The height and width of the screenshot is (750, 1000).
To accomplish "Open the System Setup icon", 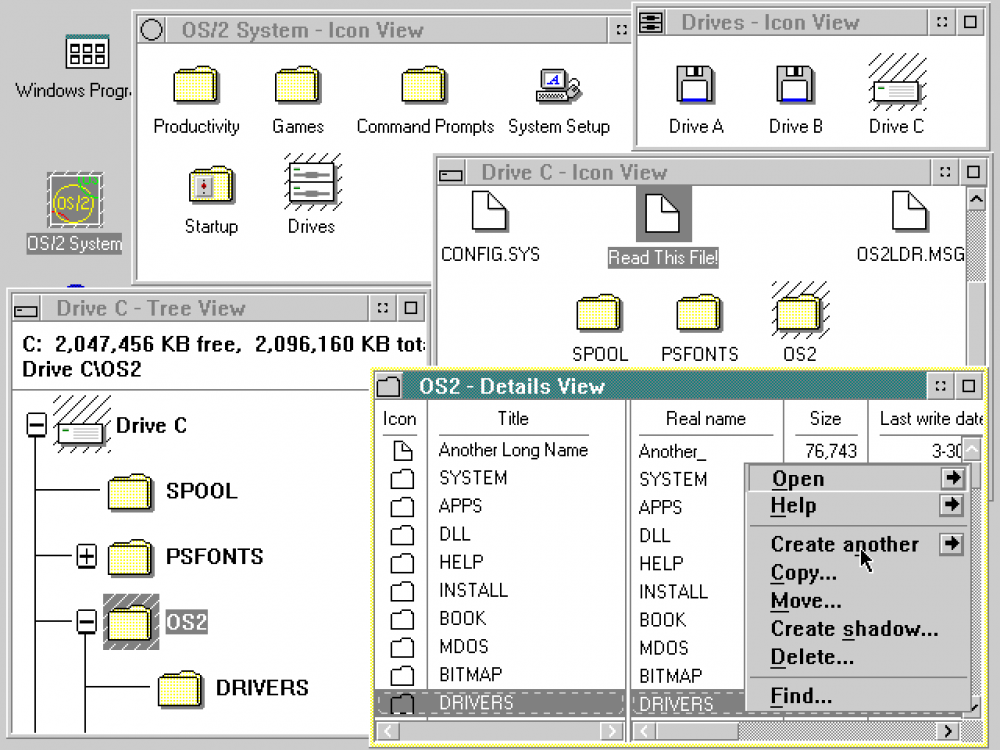I will [558, 87].
